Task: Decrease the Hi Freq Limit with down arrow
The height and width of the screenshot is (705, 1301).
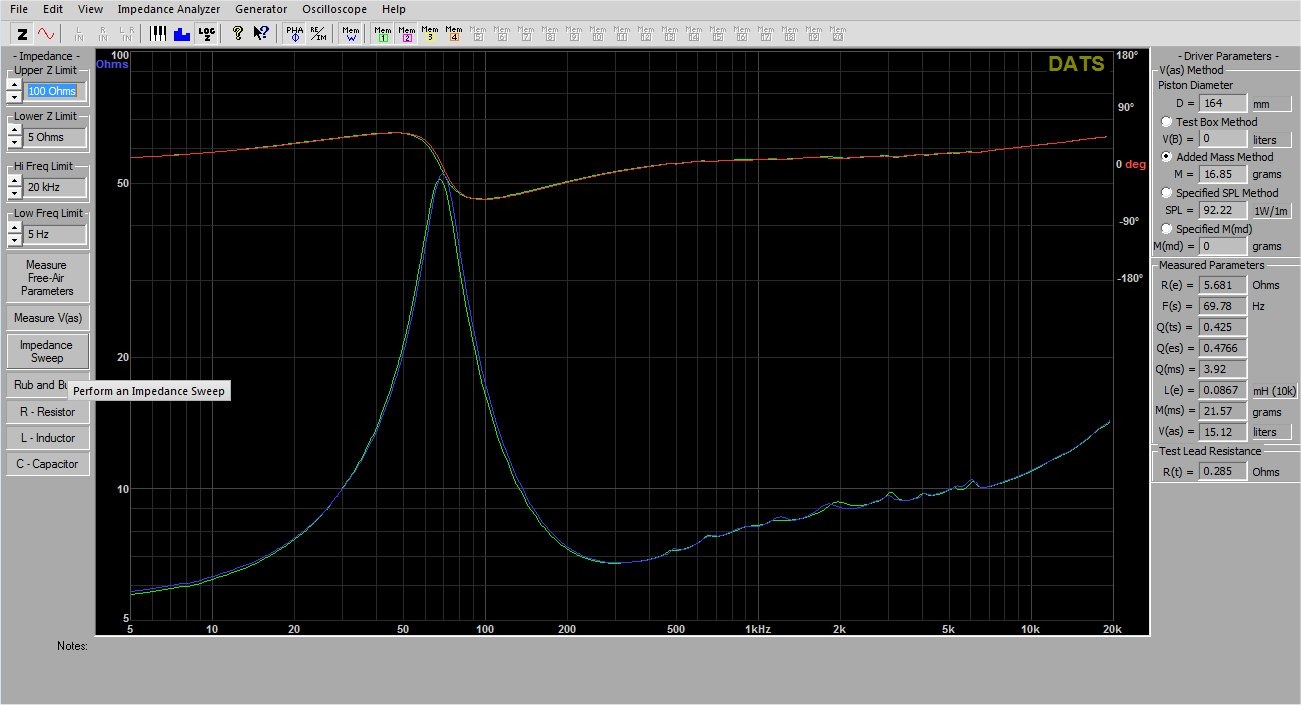Action: (14, 193)
